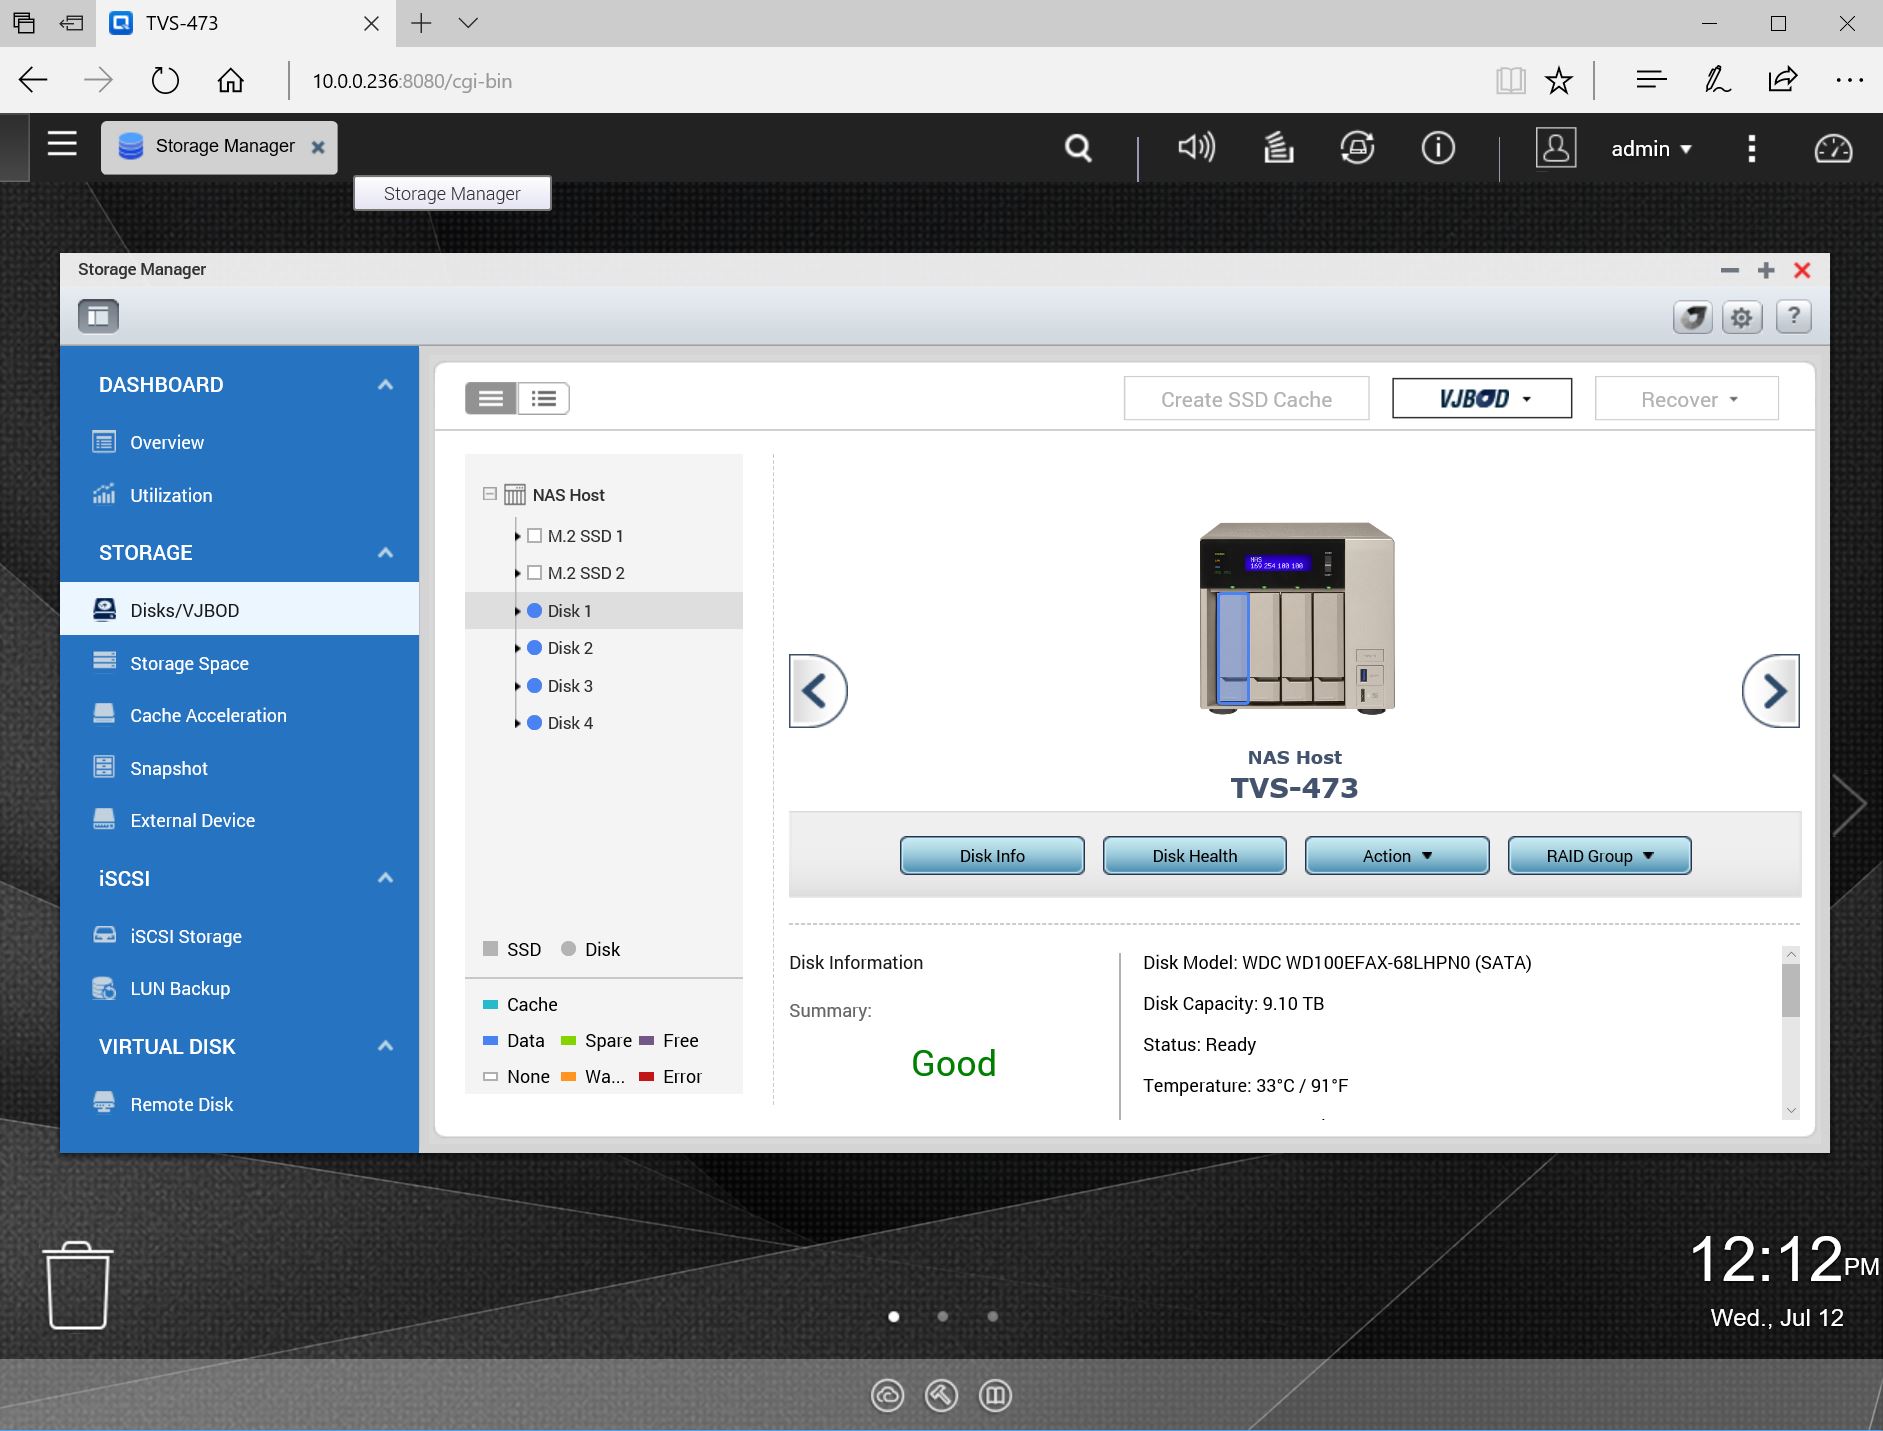This screenshot has width=1883, height=1431.
Task: Open the background tasks stack icon
Action: [1278, 148]
